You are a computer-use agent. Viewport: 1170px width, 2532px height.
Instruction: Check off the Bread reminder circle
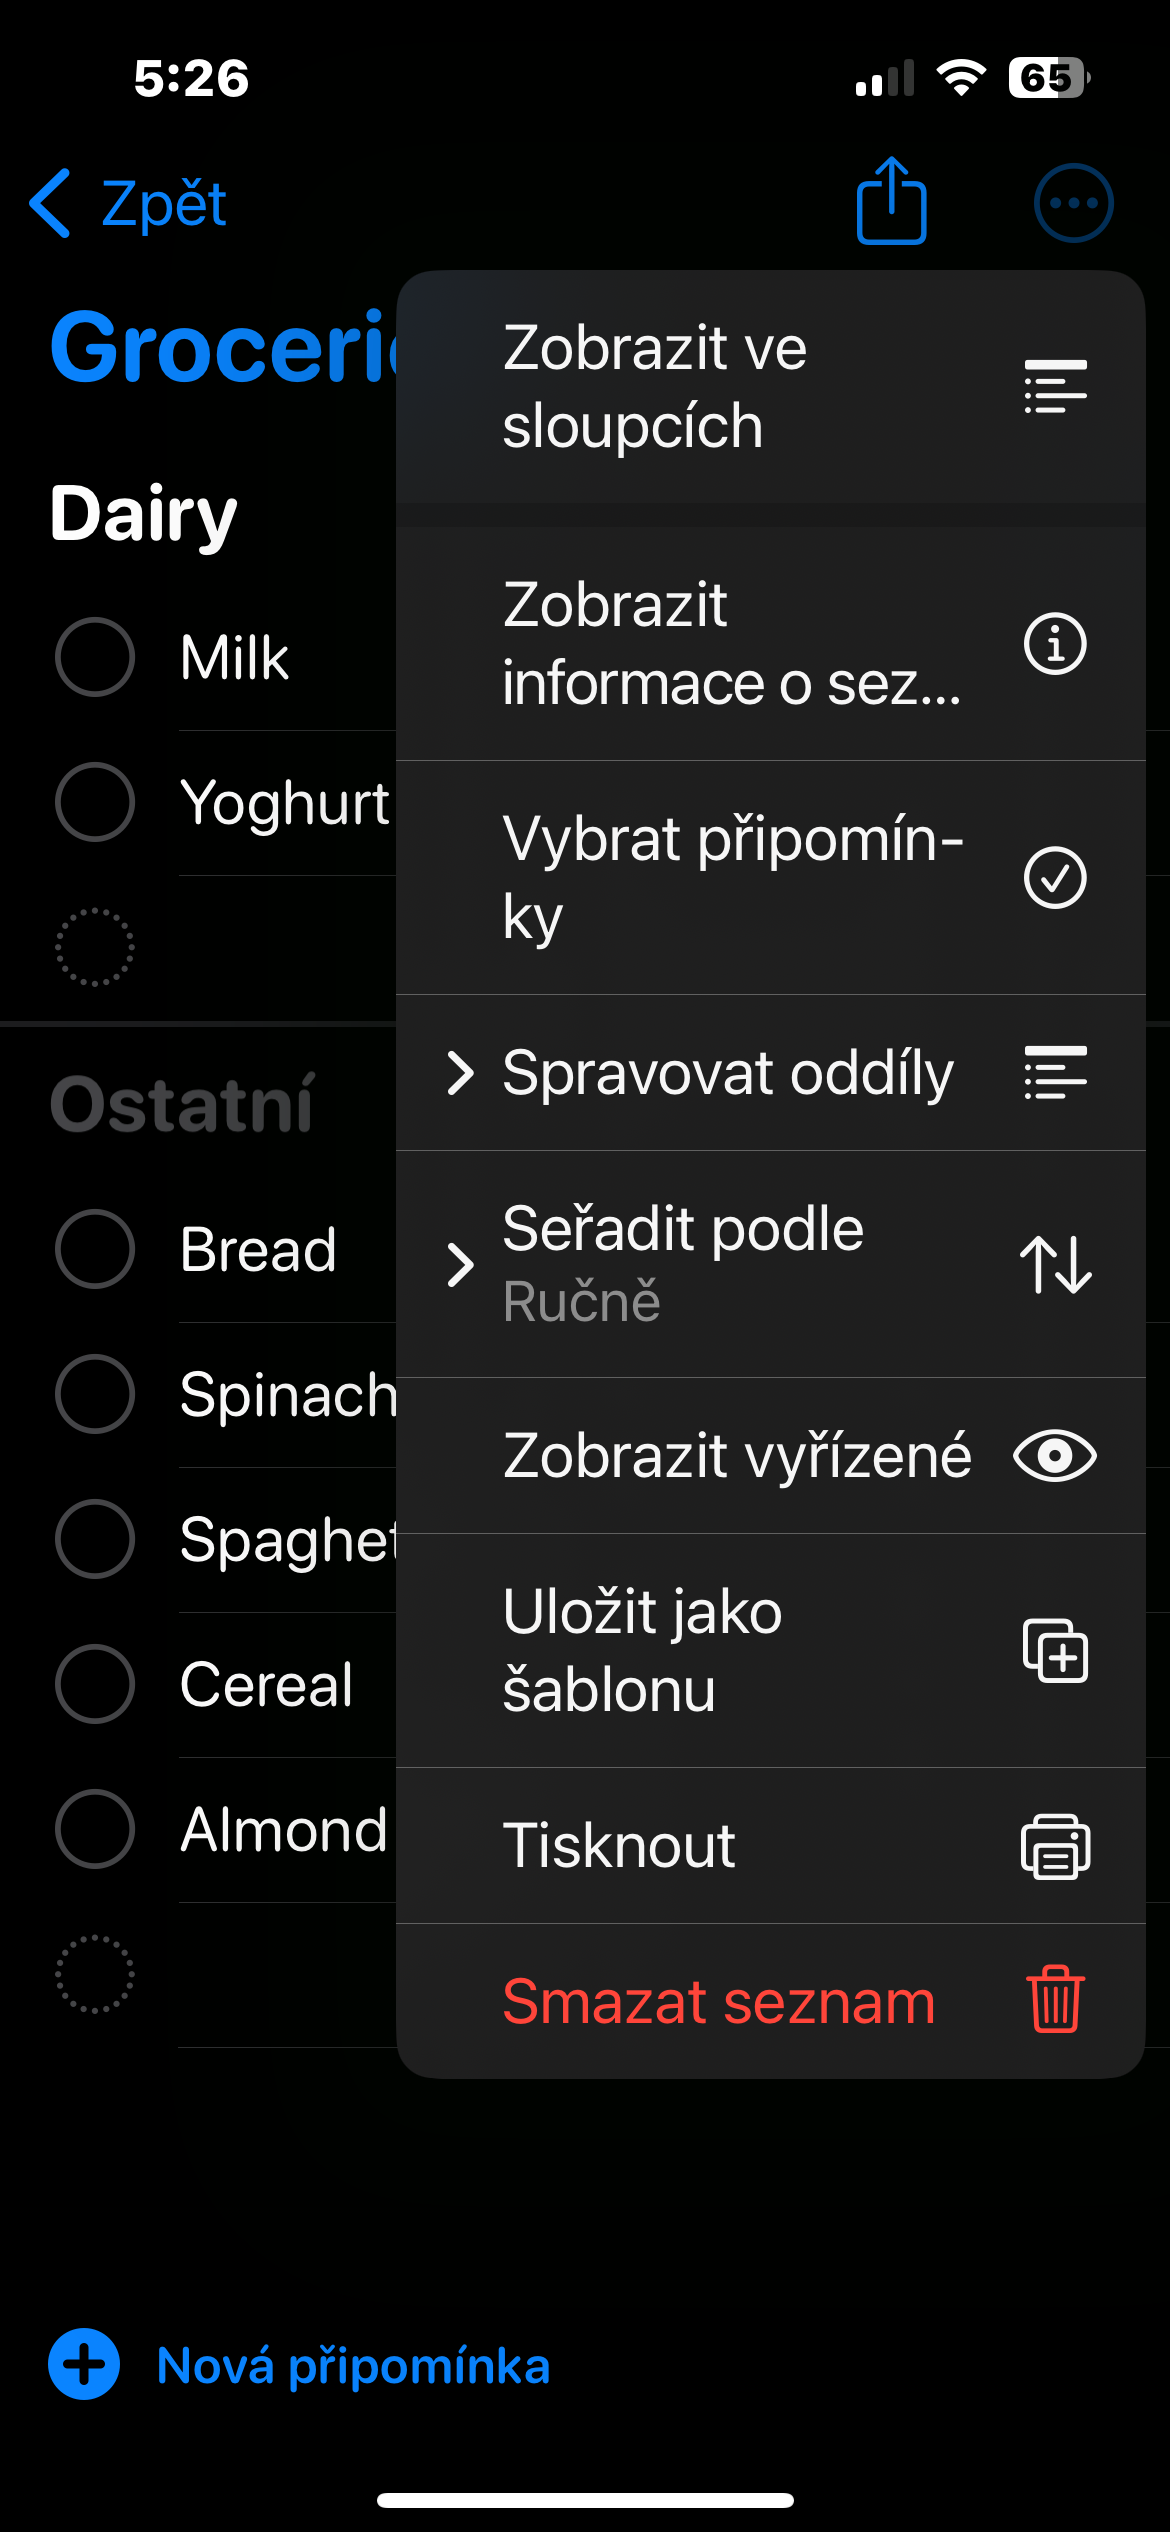click(95, 1249)
